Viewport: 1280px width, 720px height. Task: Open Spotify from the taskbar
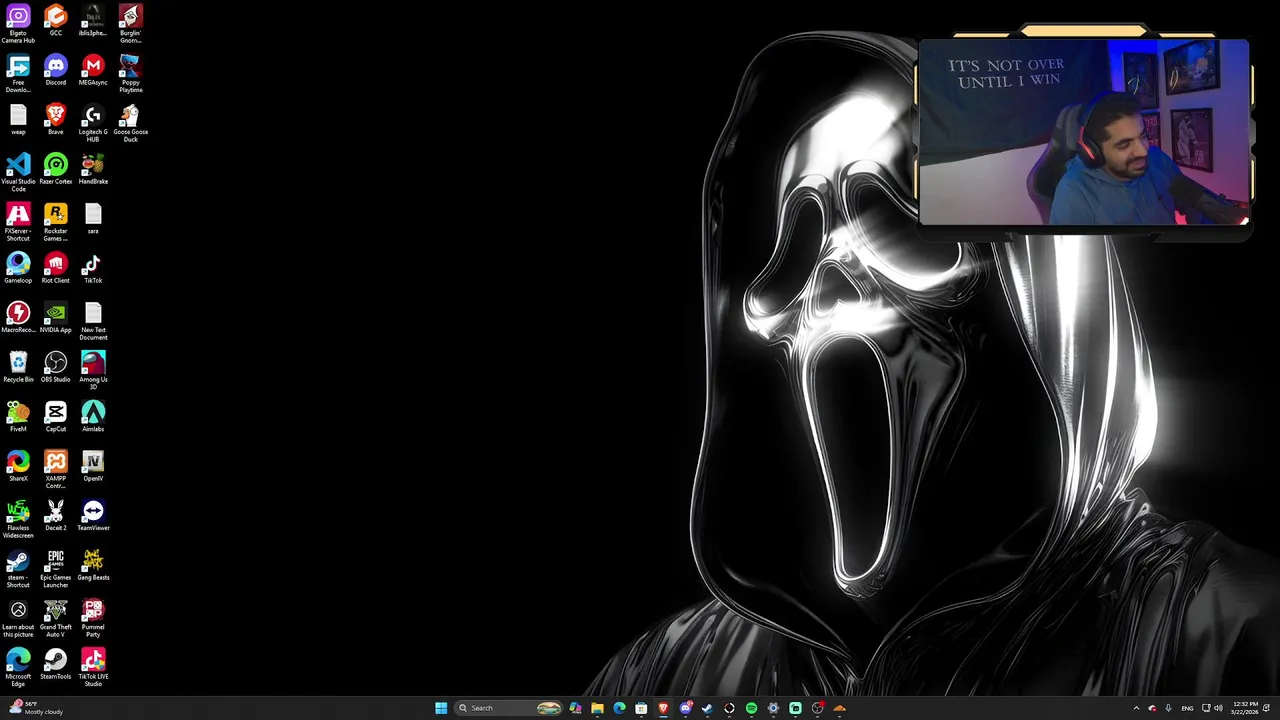click(x=751, y=708)
